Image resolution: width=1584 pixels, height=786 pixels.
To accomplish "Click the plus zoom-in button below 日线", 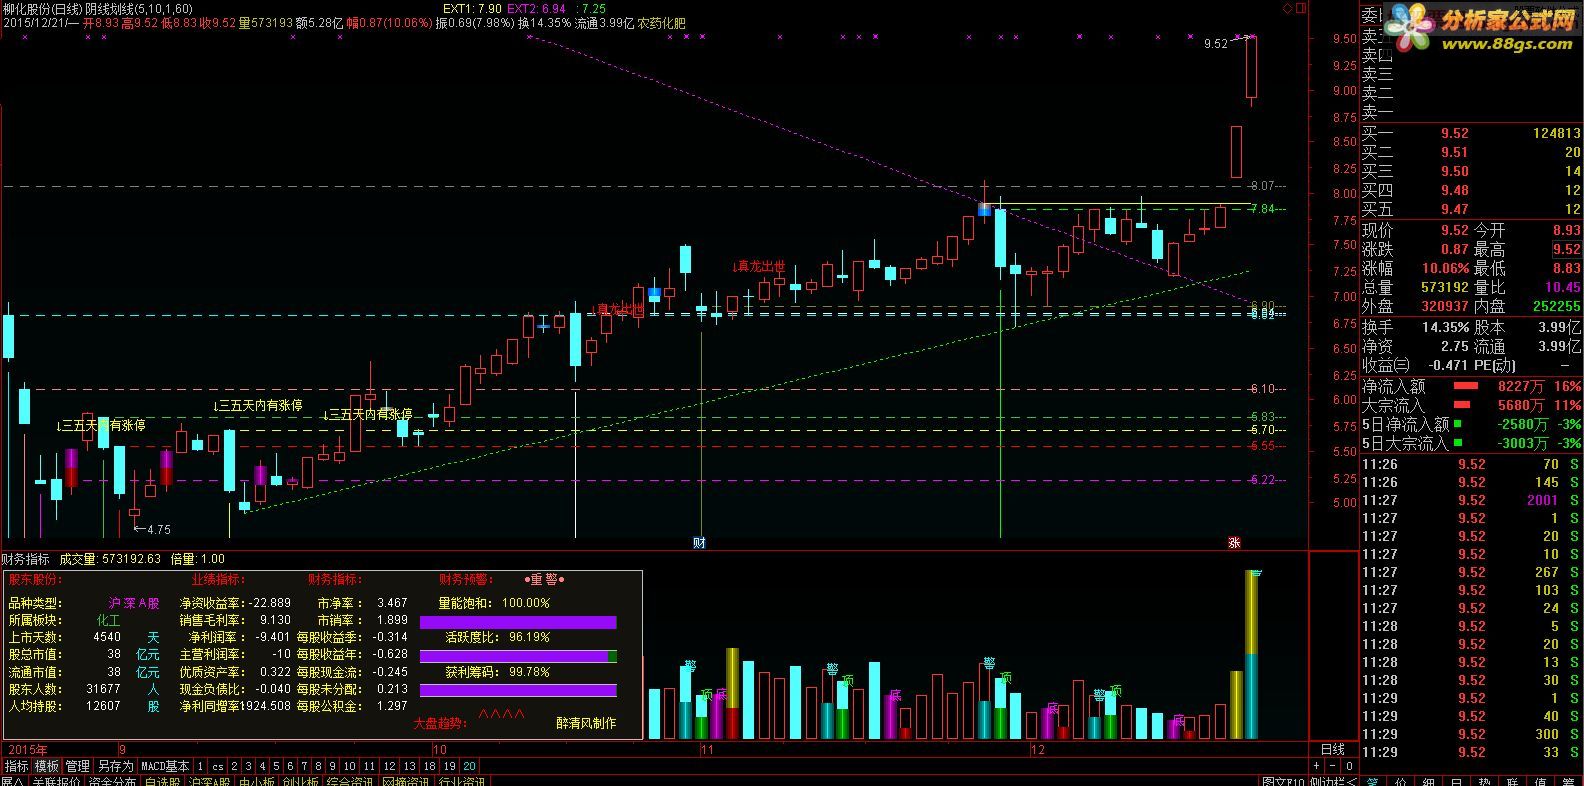I will pos(1316,765).
